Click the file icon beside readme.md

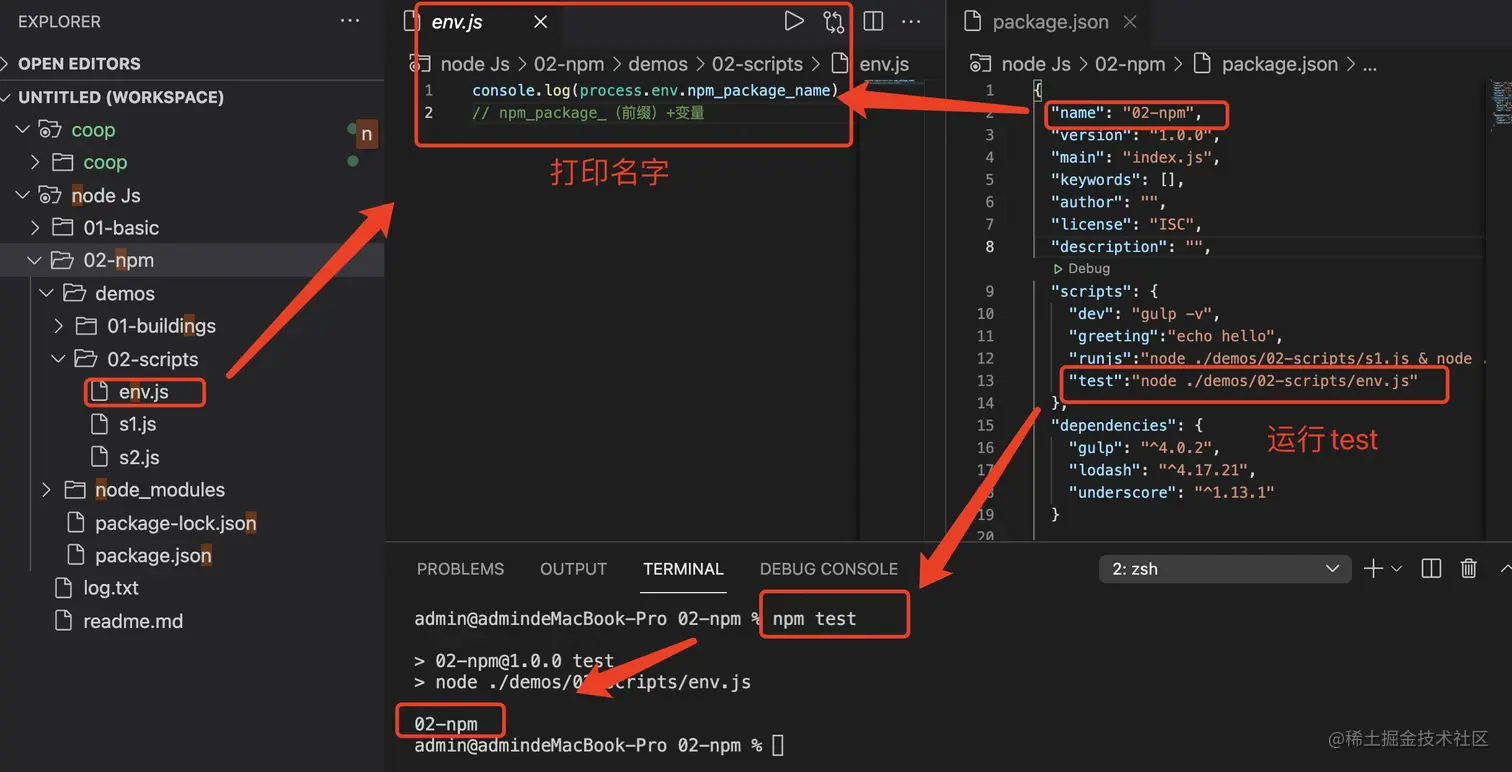[x=63, y=621]
